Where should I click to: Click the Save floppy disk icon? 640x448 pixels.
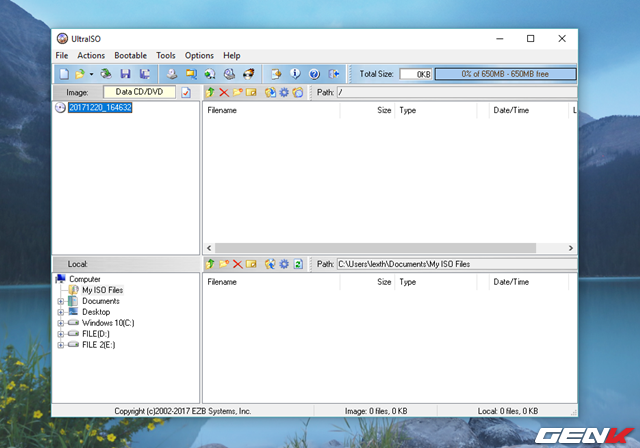(x=125, y=74)
